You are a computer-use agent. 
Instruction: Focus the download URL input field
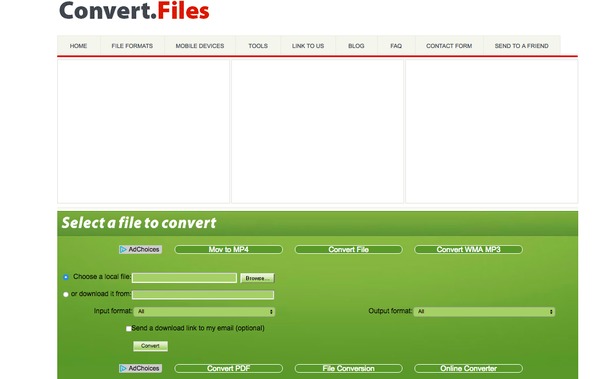203,295
